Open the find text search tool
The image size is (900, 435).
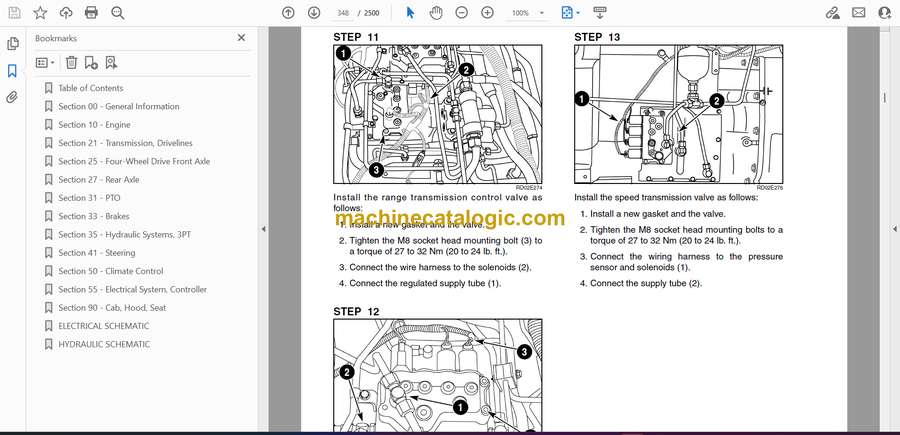point(118,13)
